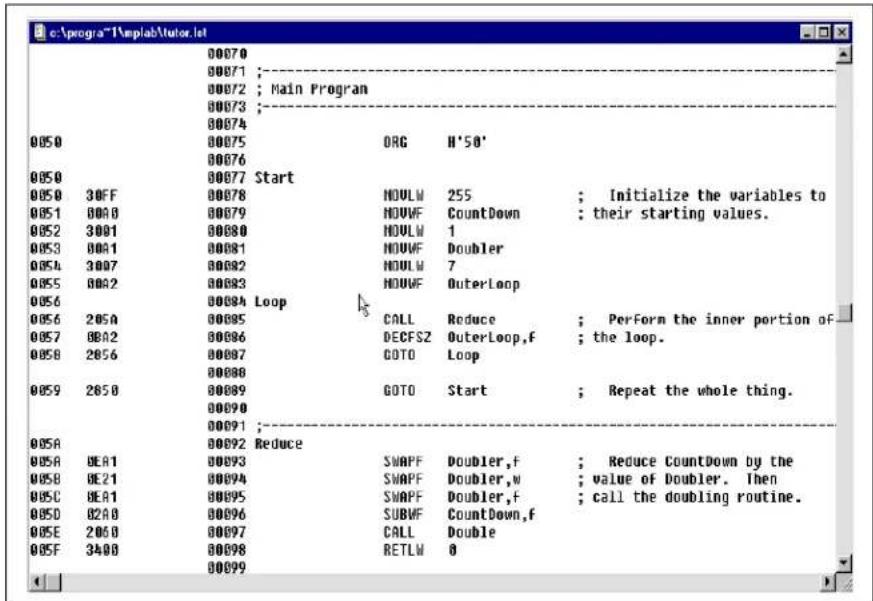Click the horizontal scrollbar right arrow
The image size is (873, 601).
828,583
